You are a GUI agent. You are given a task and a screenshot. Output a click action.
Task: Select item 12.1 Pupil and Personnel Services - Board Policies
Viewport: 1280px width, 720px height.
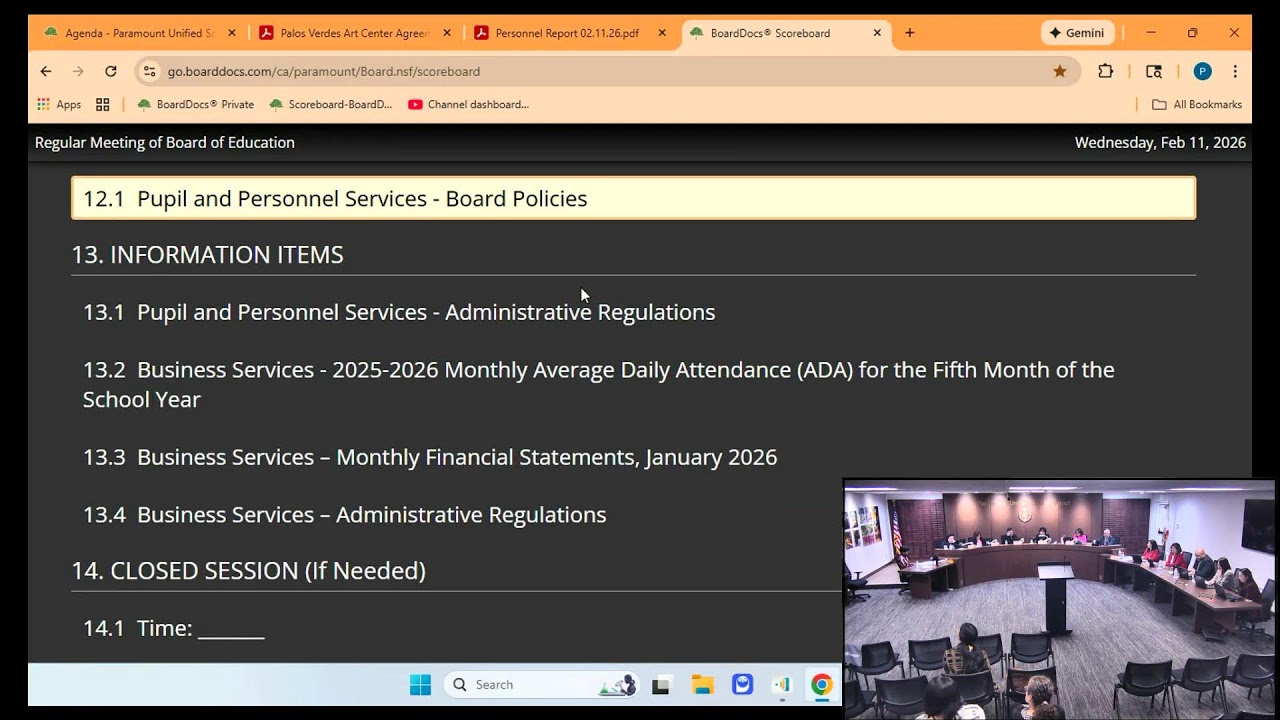[x=633, y=198]
